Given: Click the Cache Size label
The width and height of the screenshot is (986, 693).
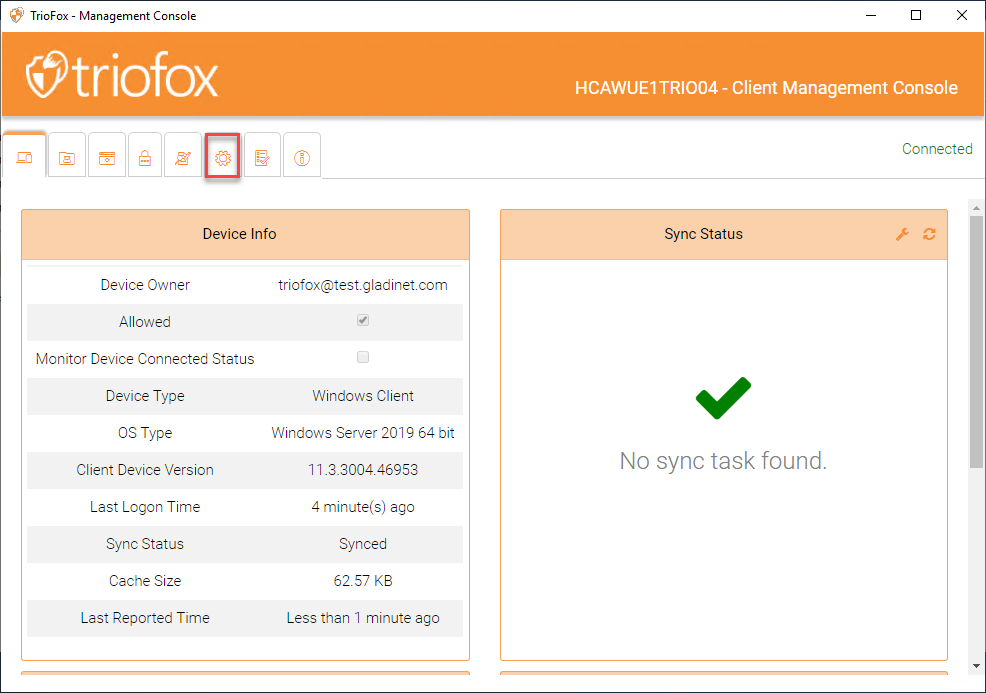Looking at the screenshot, I should coord(145,580).
